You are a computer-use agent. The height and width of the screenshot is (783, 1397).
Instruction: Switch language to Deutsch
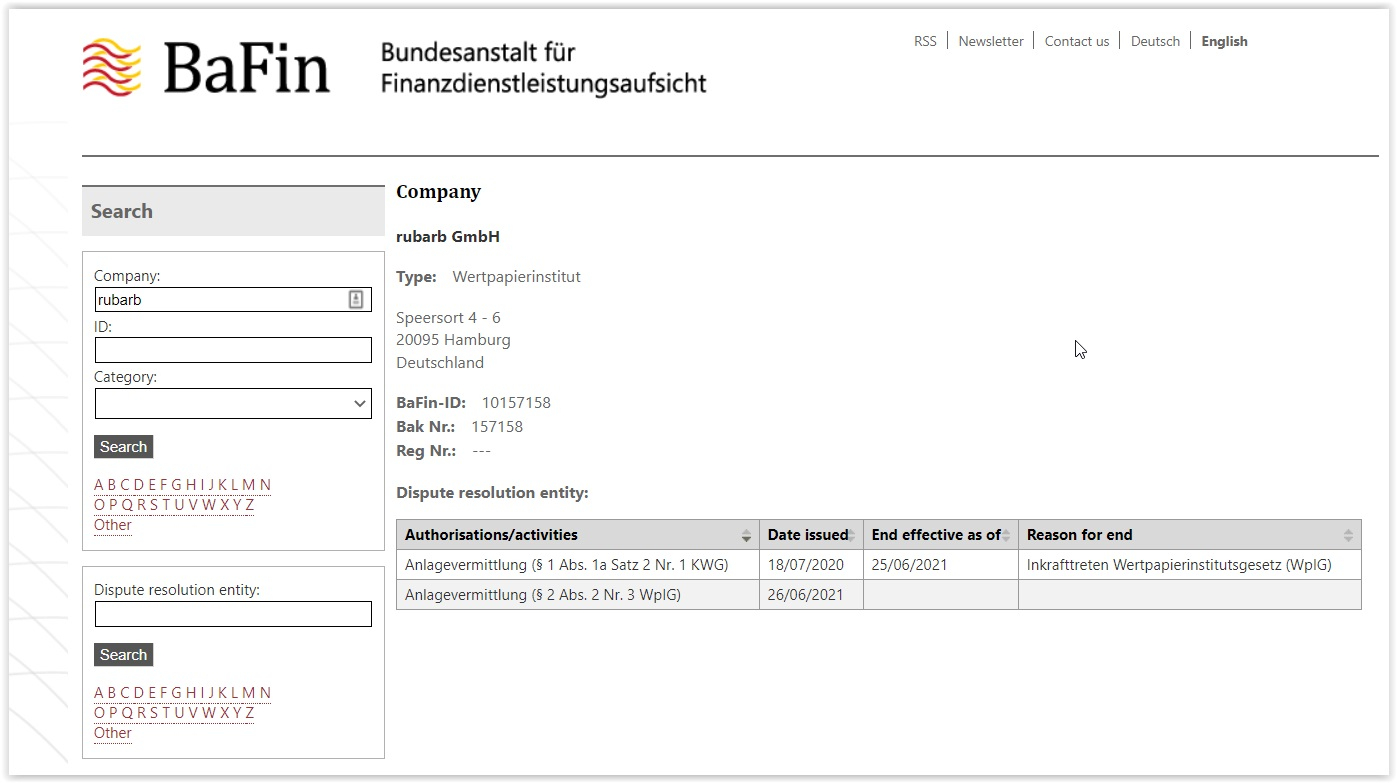1155,41
